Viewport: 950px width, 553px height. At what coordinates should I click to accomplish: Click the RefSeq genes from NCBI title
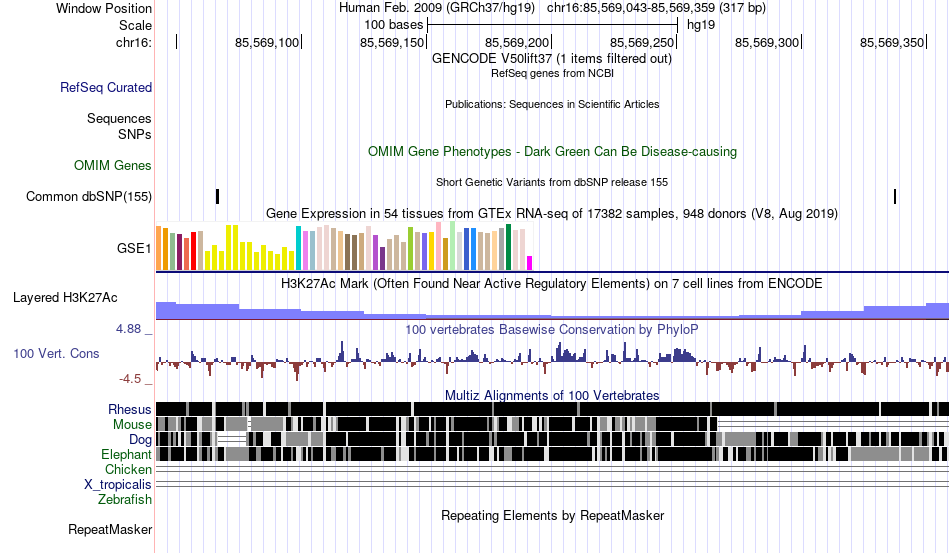click(552, 73)
